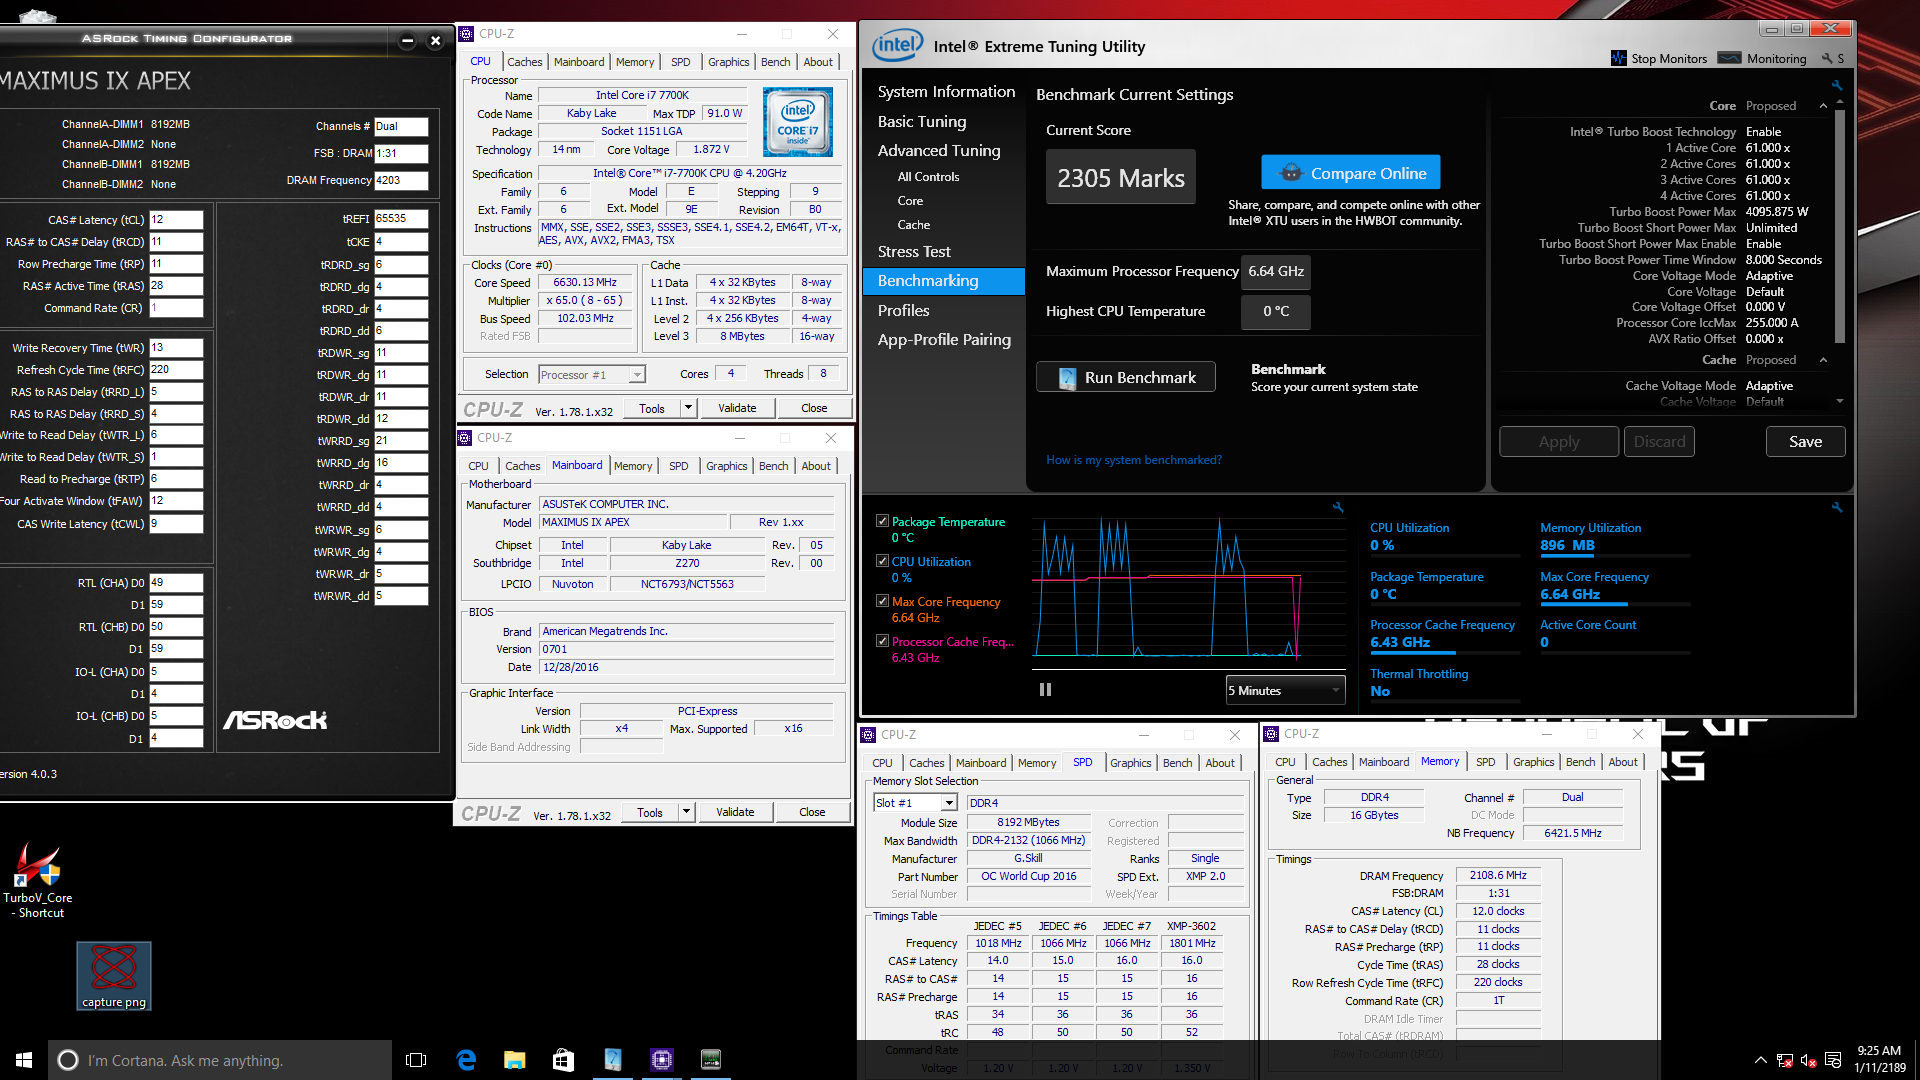Toggle the CPU Utilization monitor checkbox

click(882, 561)
